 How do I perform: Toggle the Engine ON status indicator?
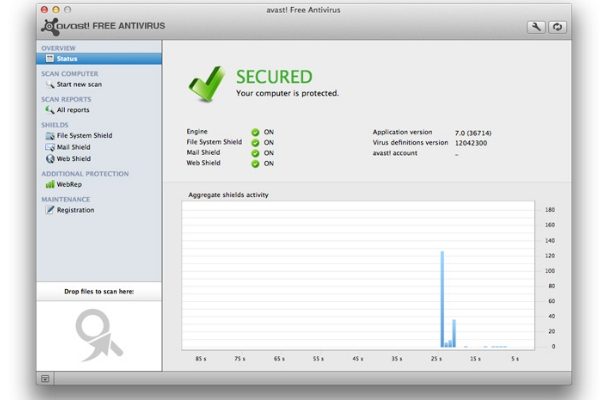(255, 132)
